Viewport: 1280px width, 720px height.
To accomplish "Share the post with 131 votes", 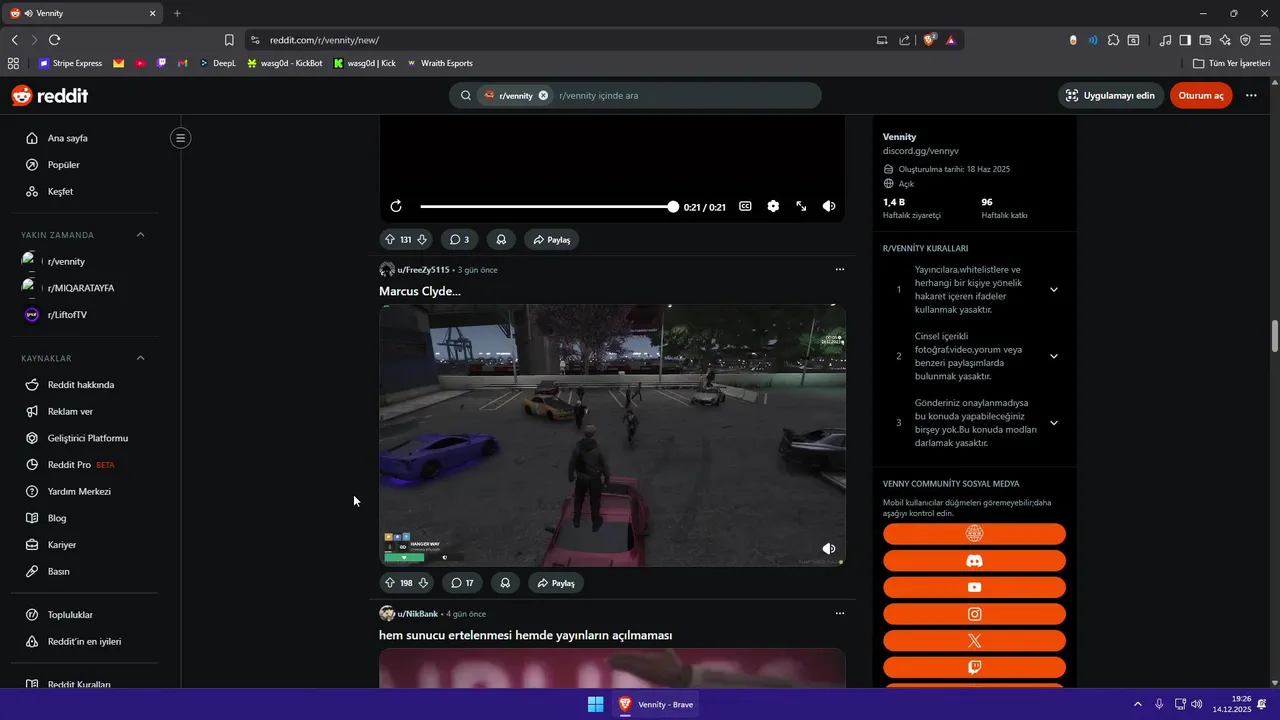I will point(552,240).
